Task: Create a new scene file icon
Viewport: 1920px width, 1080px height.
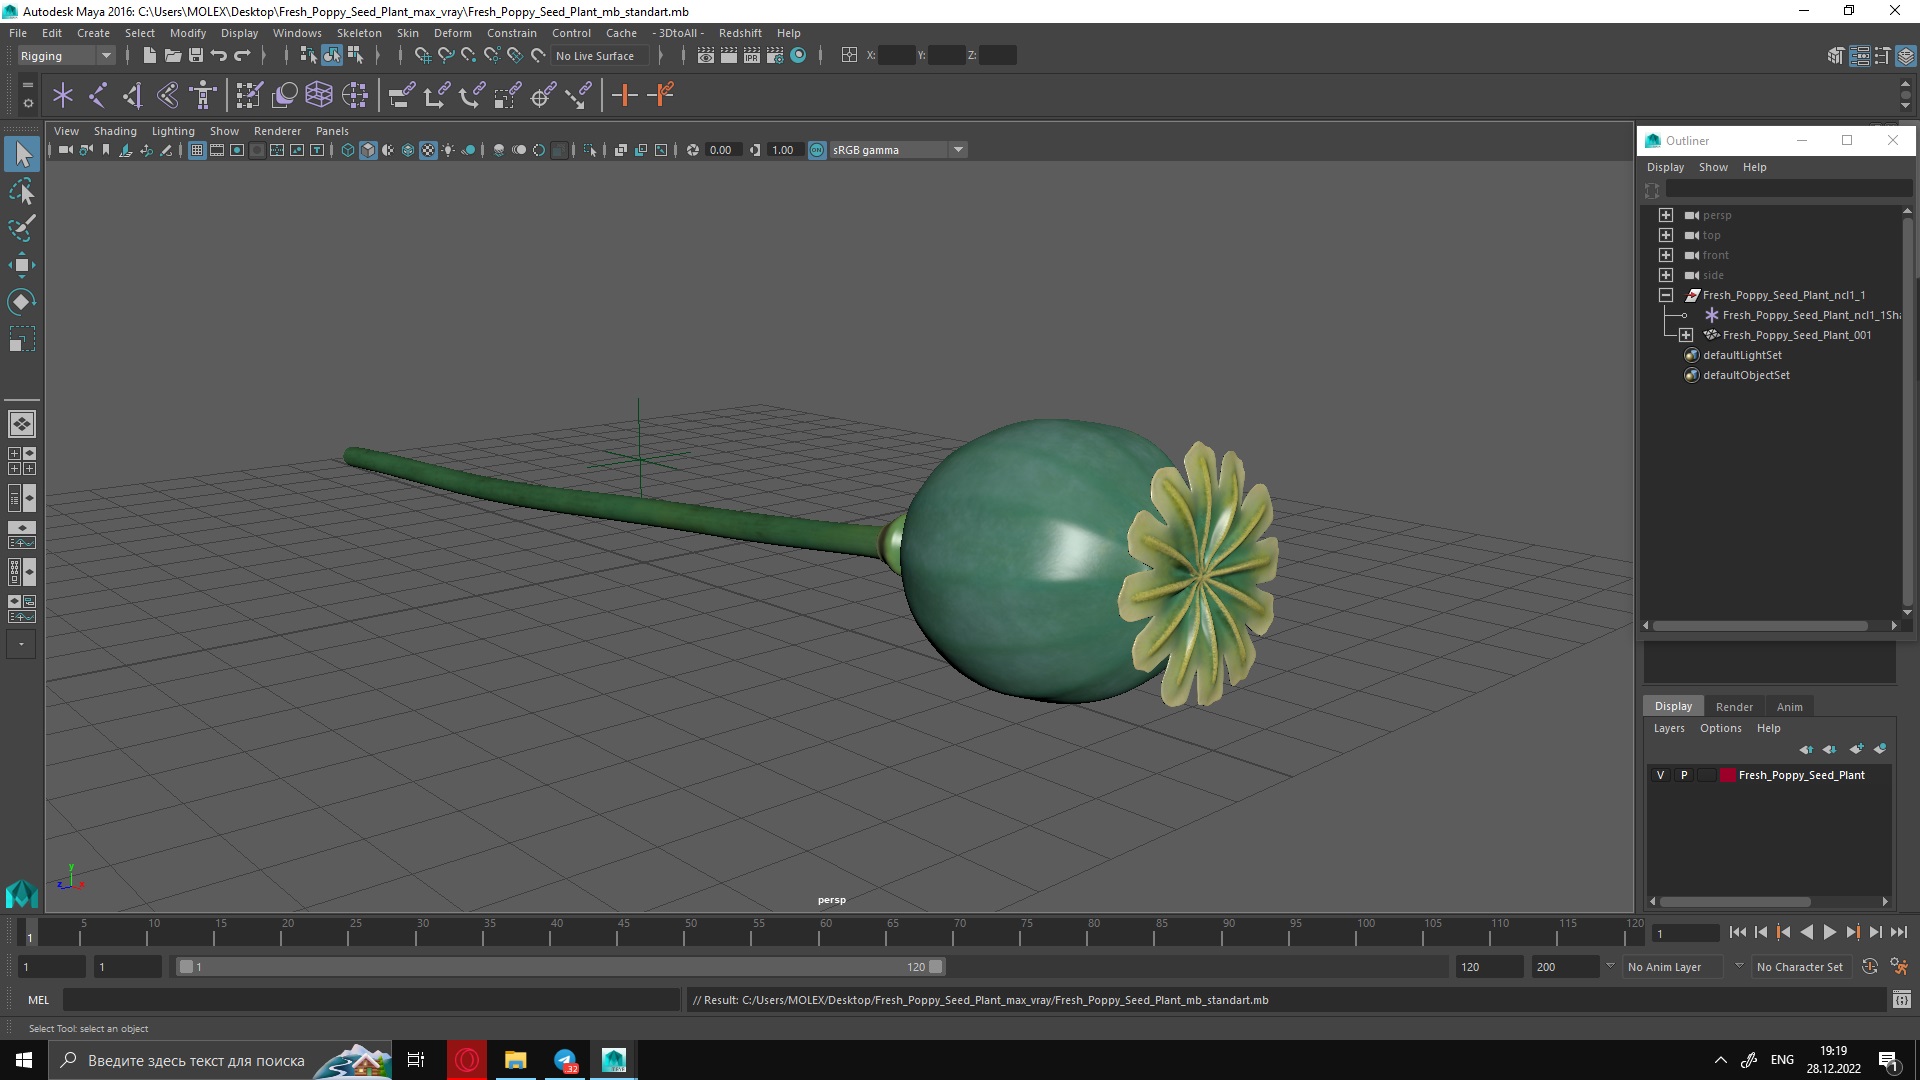Action: [x=149, y=56]
